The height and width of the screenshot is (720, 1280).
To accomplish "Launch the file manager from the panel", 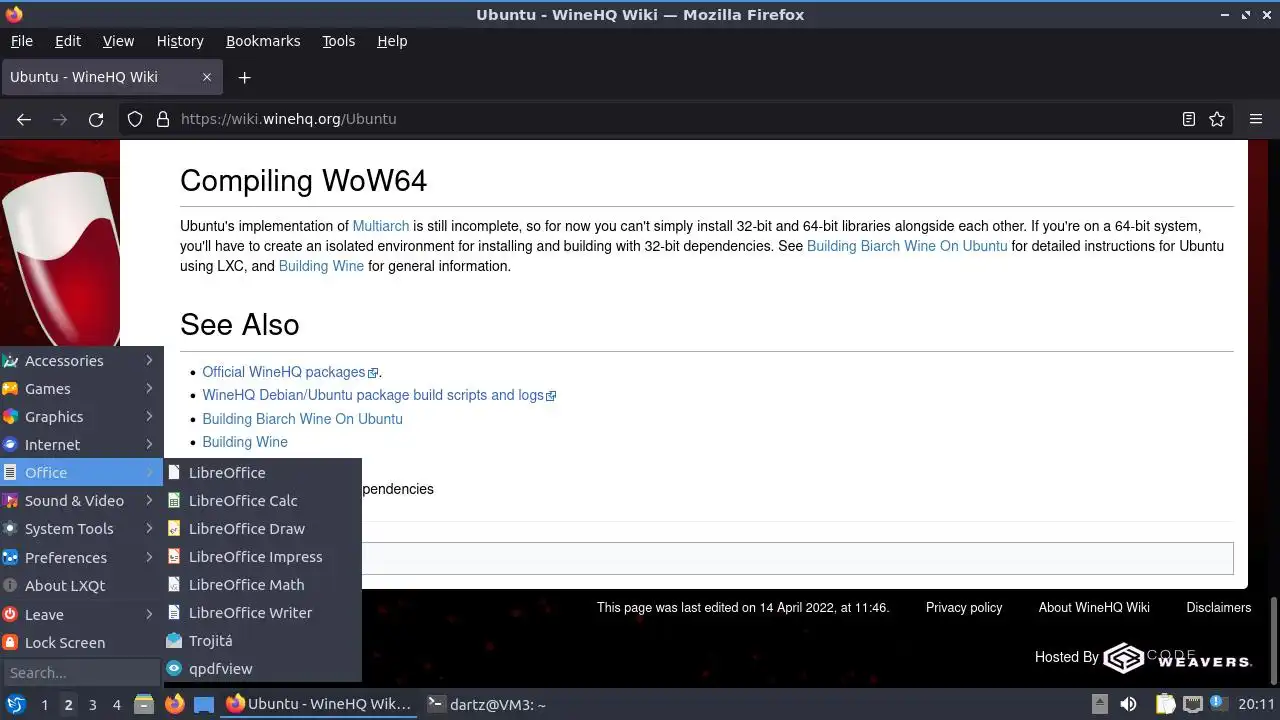I will pyautogui.click(x=144, y=704).
